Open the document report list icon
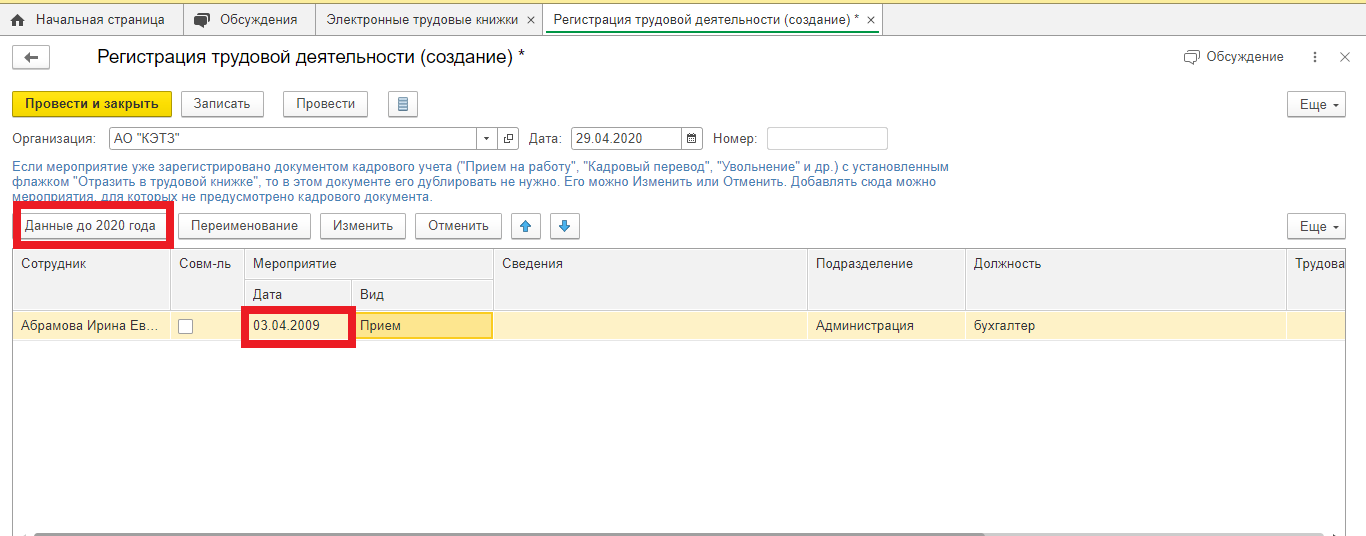Viewport: 1366px width, 536px height. (x=402, y=104)
